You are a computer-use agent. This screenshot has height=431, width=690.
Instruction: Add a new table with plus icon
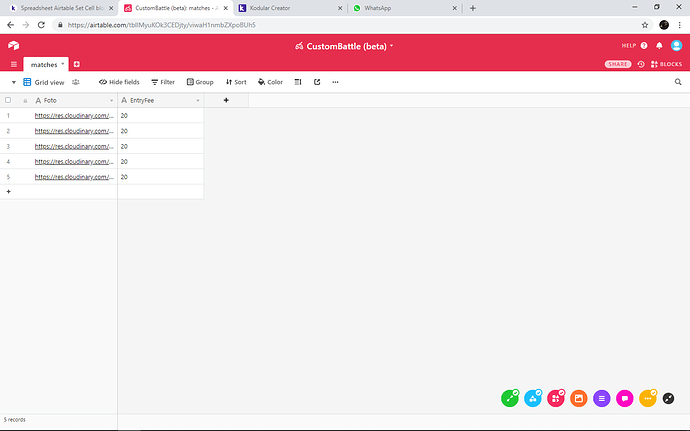click(77, 64)
